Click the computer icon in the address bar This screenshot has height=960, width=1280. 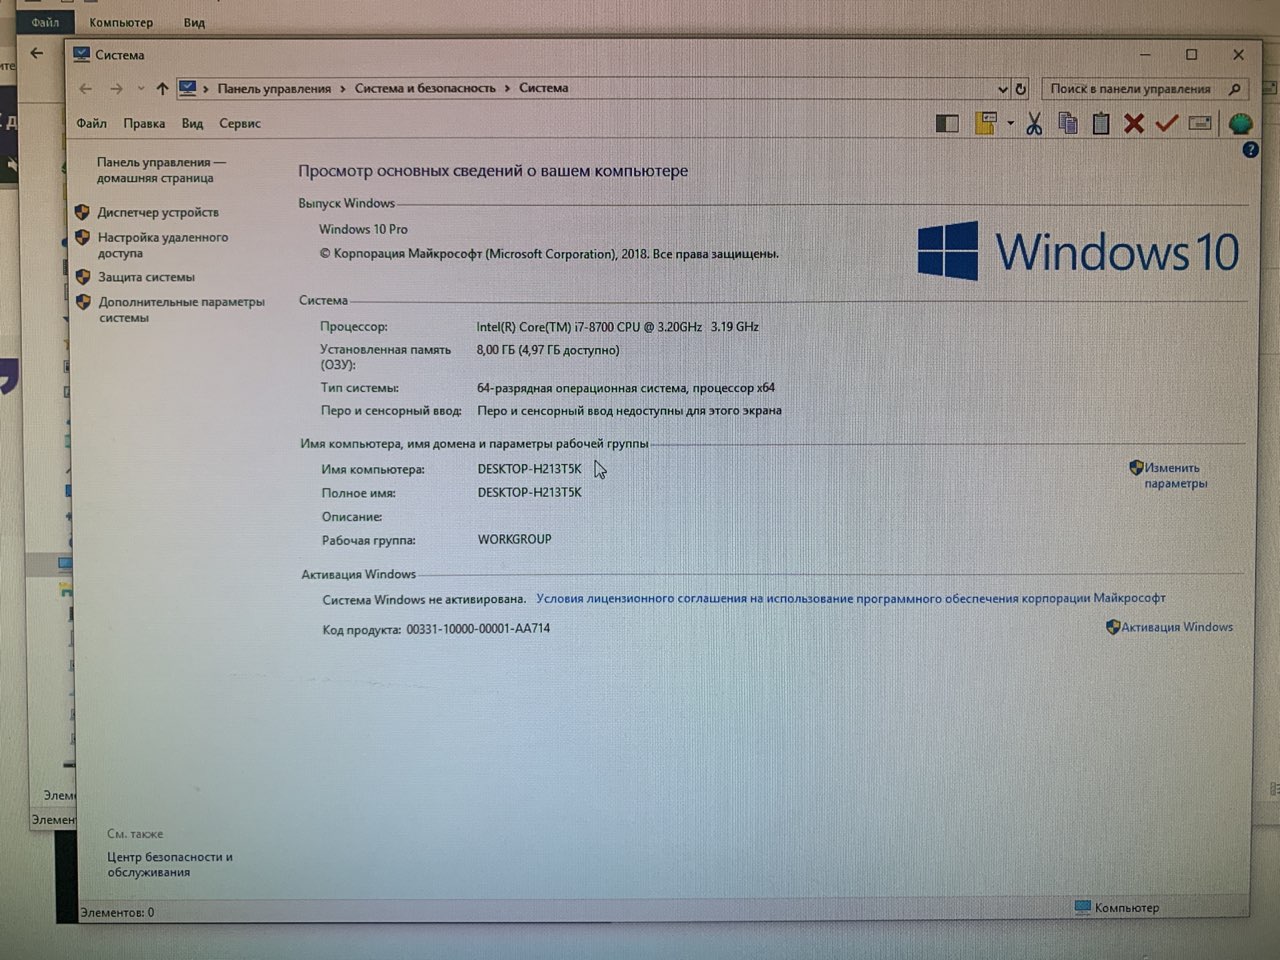point(188,88)
